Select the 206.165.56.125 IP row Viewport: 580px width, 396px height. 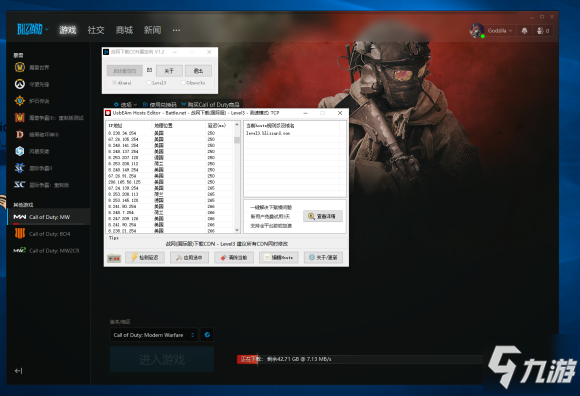170,182
